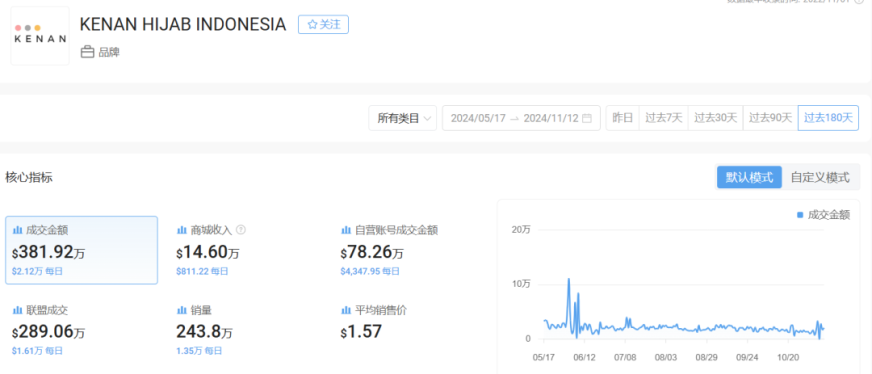Click the tallest peak in the line chart
Image resolution: width=872 pixels, height=374 pixels.
point(568,279)
